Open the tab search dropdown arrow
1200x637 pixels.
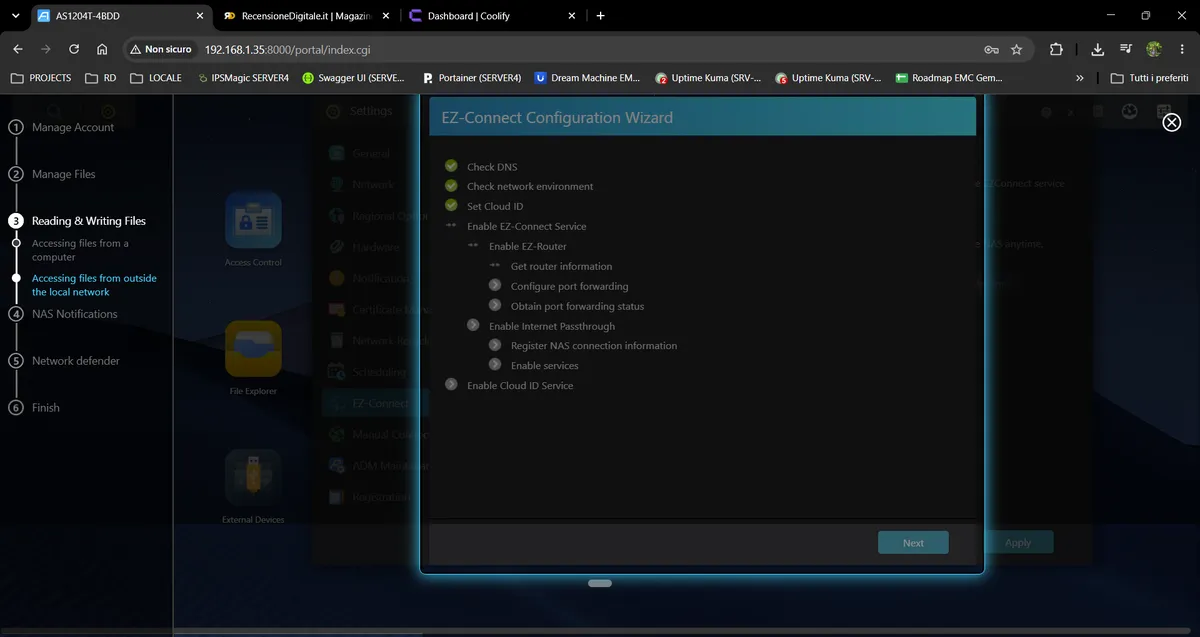point(15,15)
